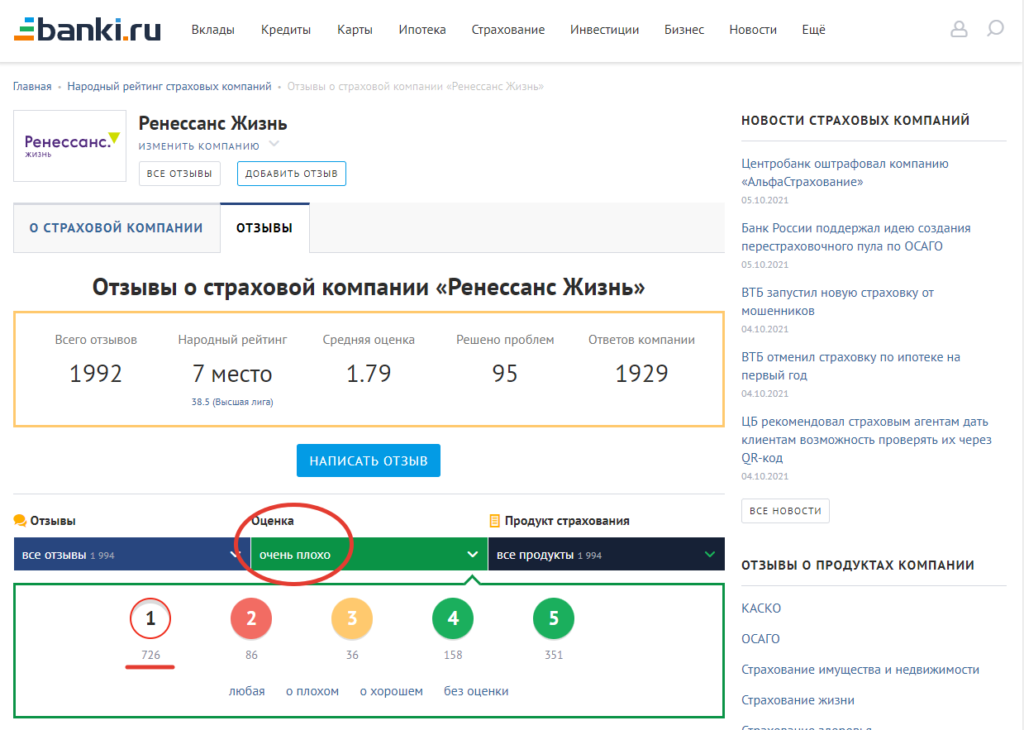This screenshot has height=730, width=1024.
Task: Open the Бизнес menu
Action: click(x=684, y=30)
